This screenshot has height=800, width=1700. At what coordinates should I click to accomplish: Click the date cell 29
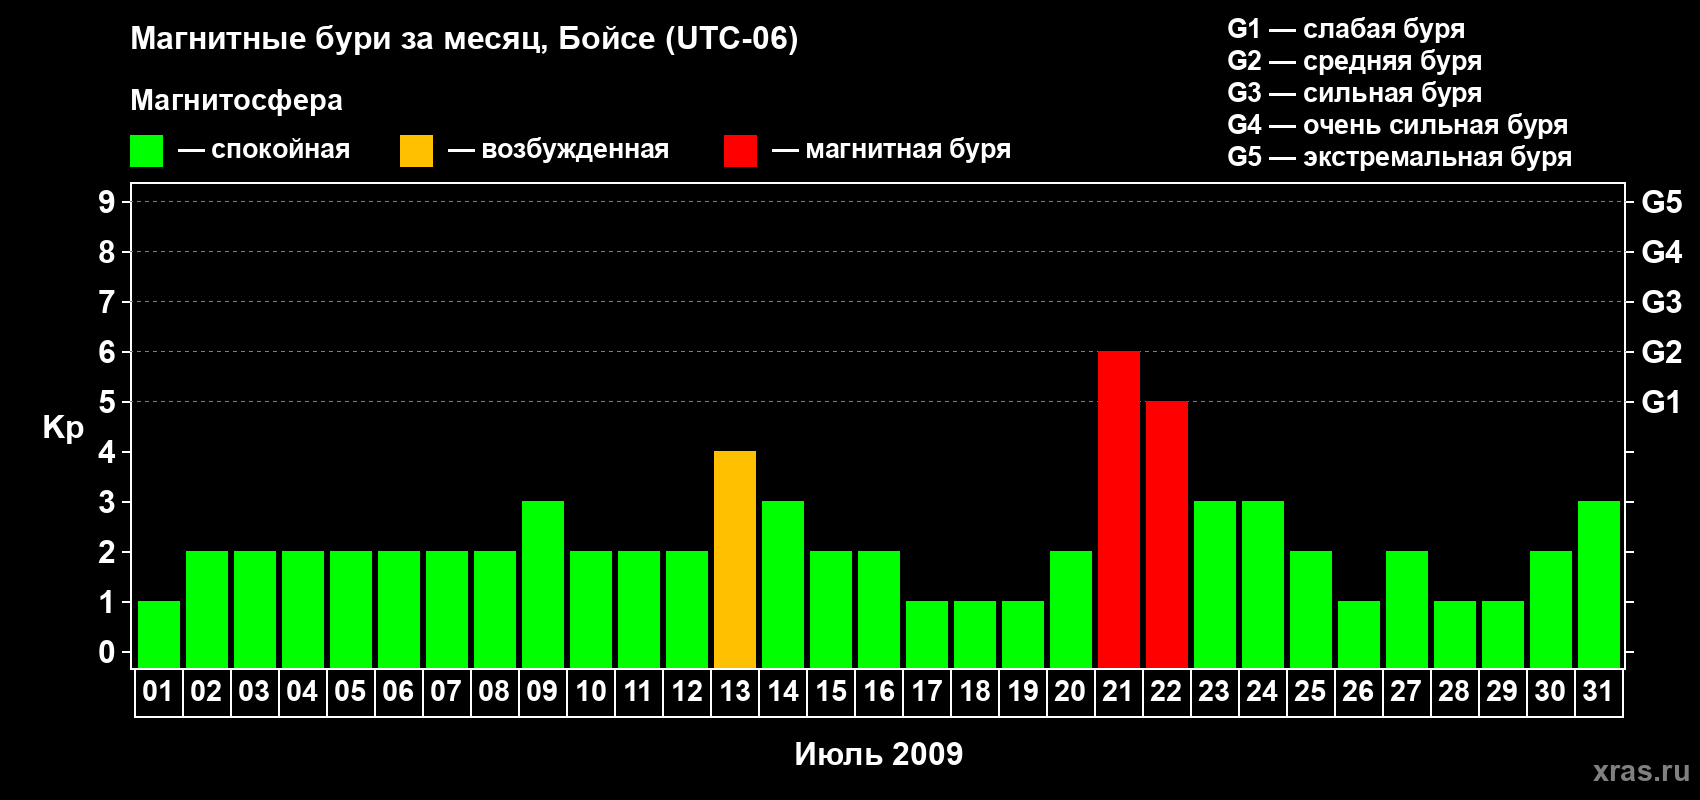point(1503,692)
